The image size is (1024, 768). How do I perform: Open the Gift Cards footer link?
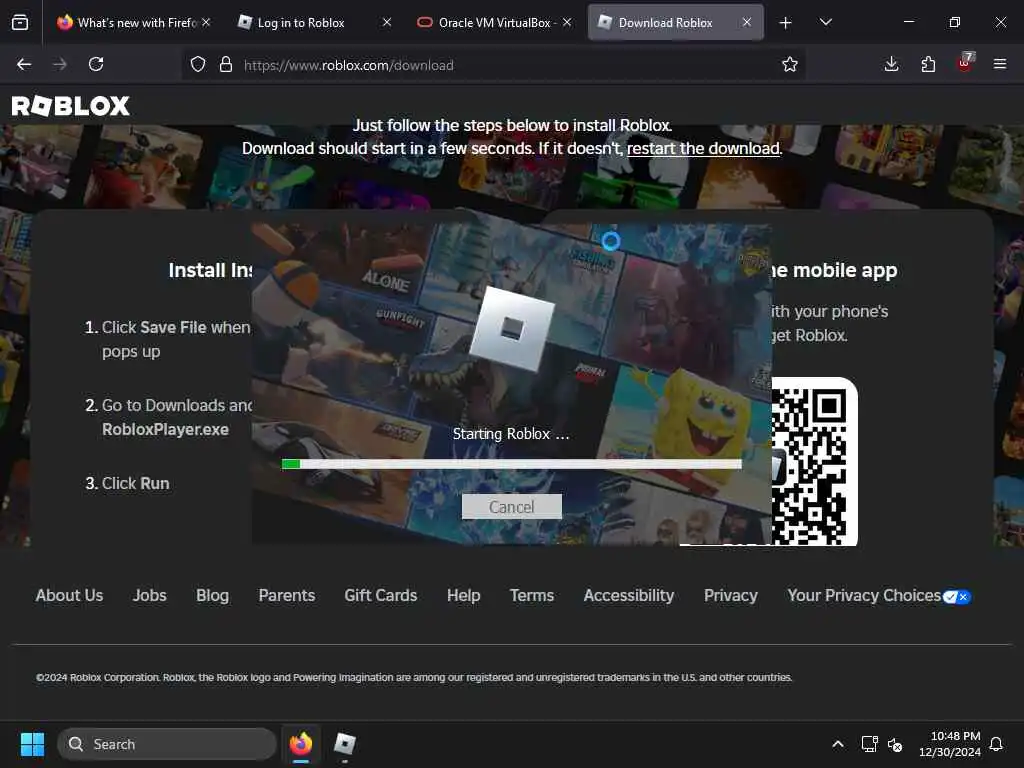point(381,596)
